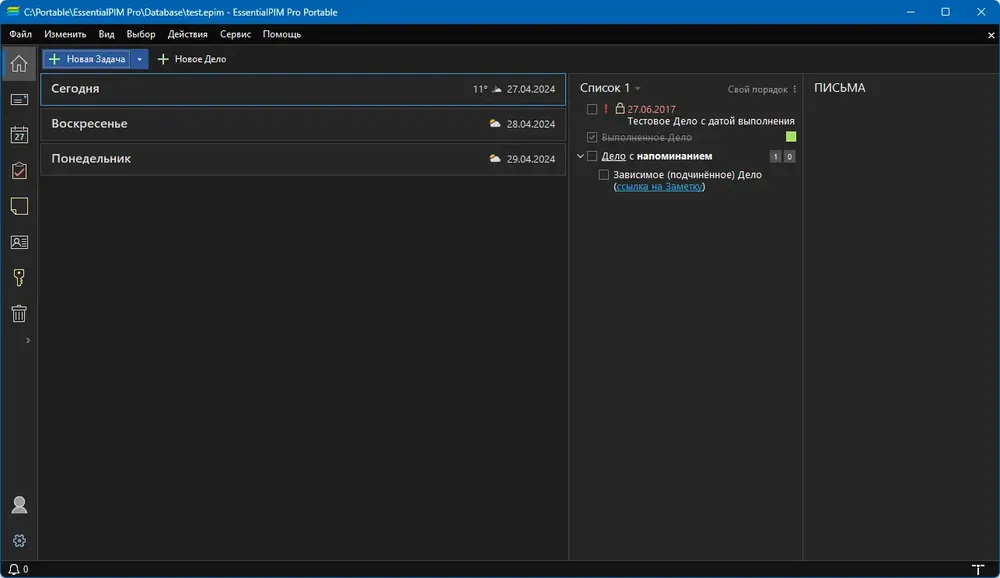Image resolution: width=1000 pixels, height=578 pixels.
Task: Click the ПИСЬМА section heading
Action: tap(839, 88)
